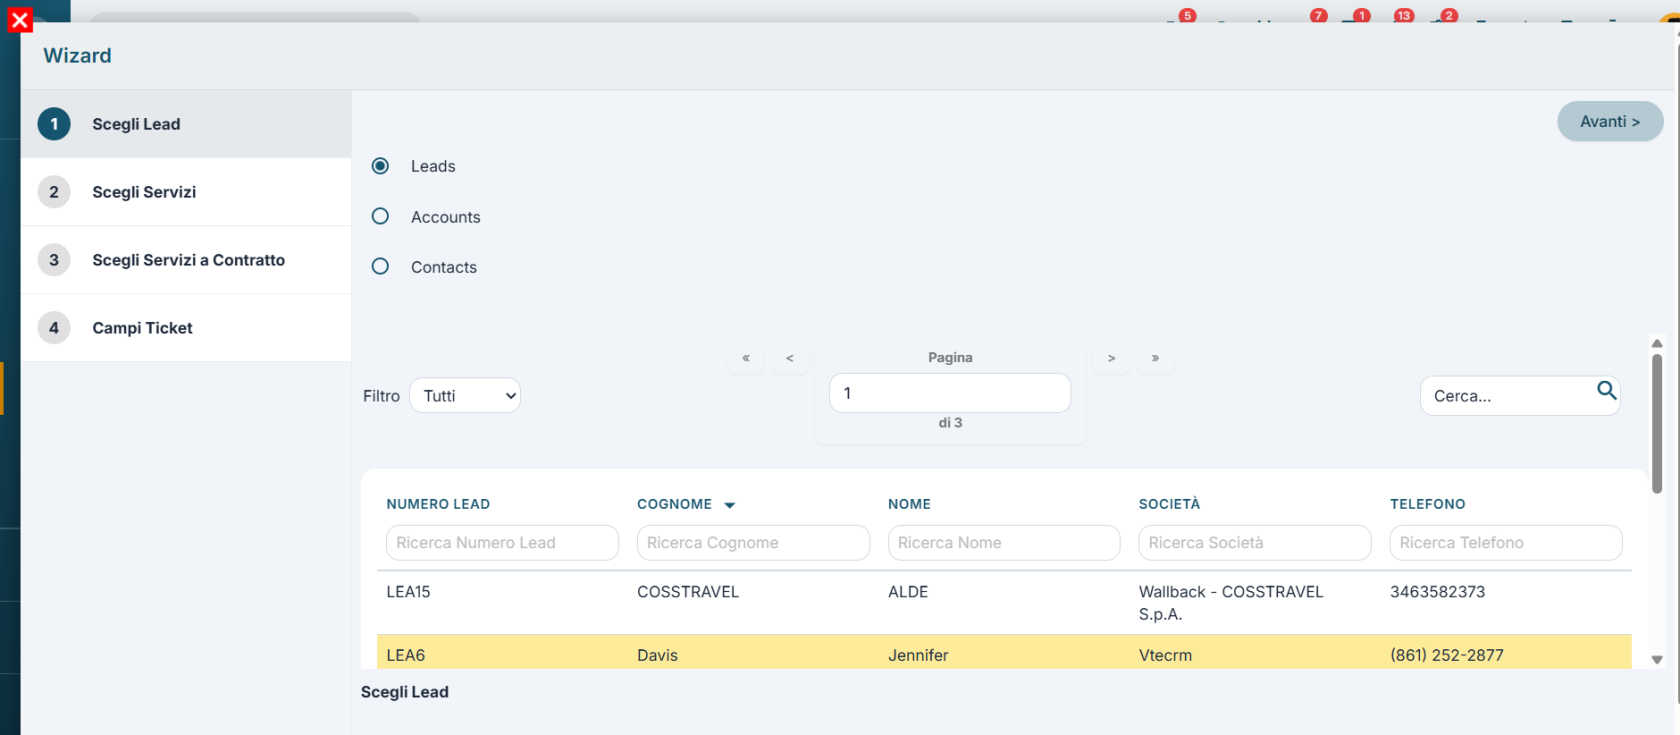Click the COSSTRAVEL surname cell
Viewport: 1680px width, 735px height.
[x=688, y=592]
